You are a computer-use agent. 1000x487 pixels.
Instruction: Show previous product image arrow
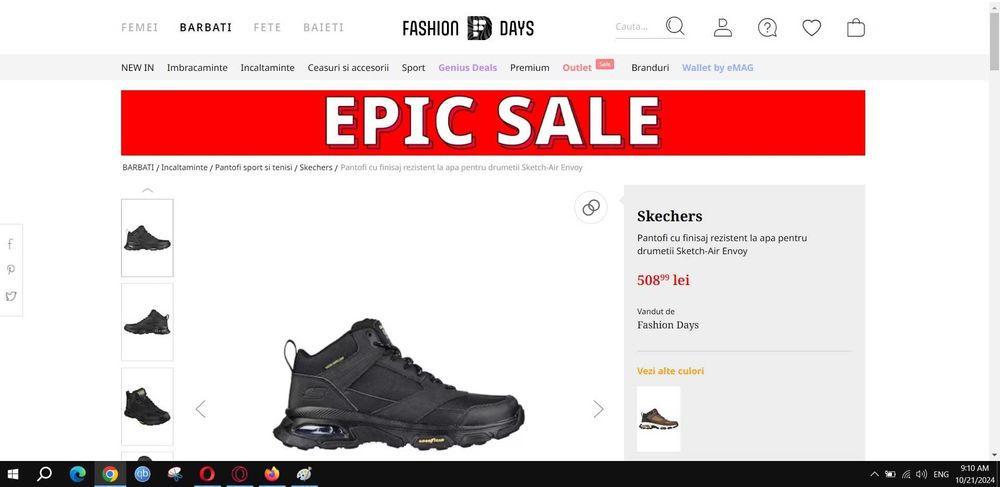pyautogui.click(x=201, y=409)
